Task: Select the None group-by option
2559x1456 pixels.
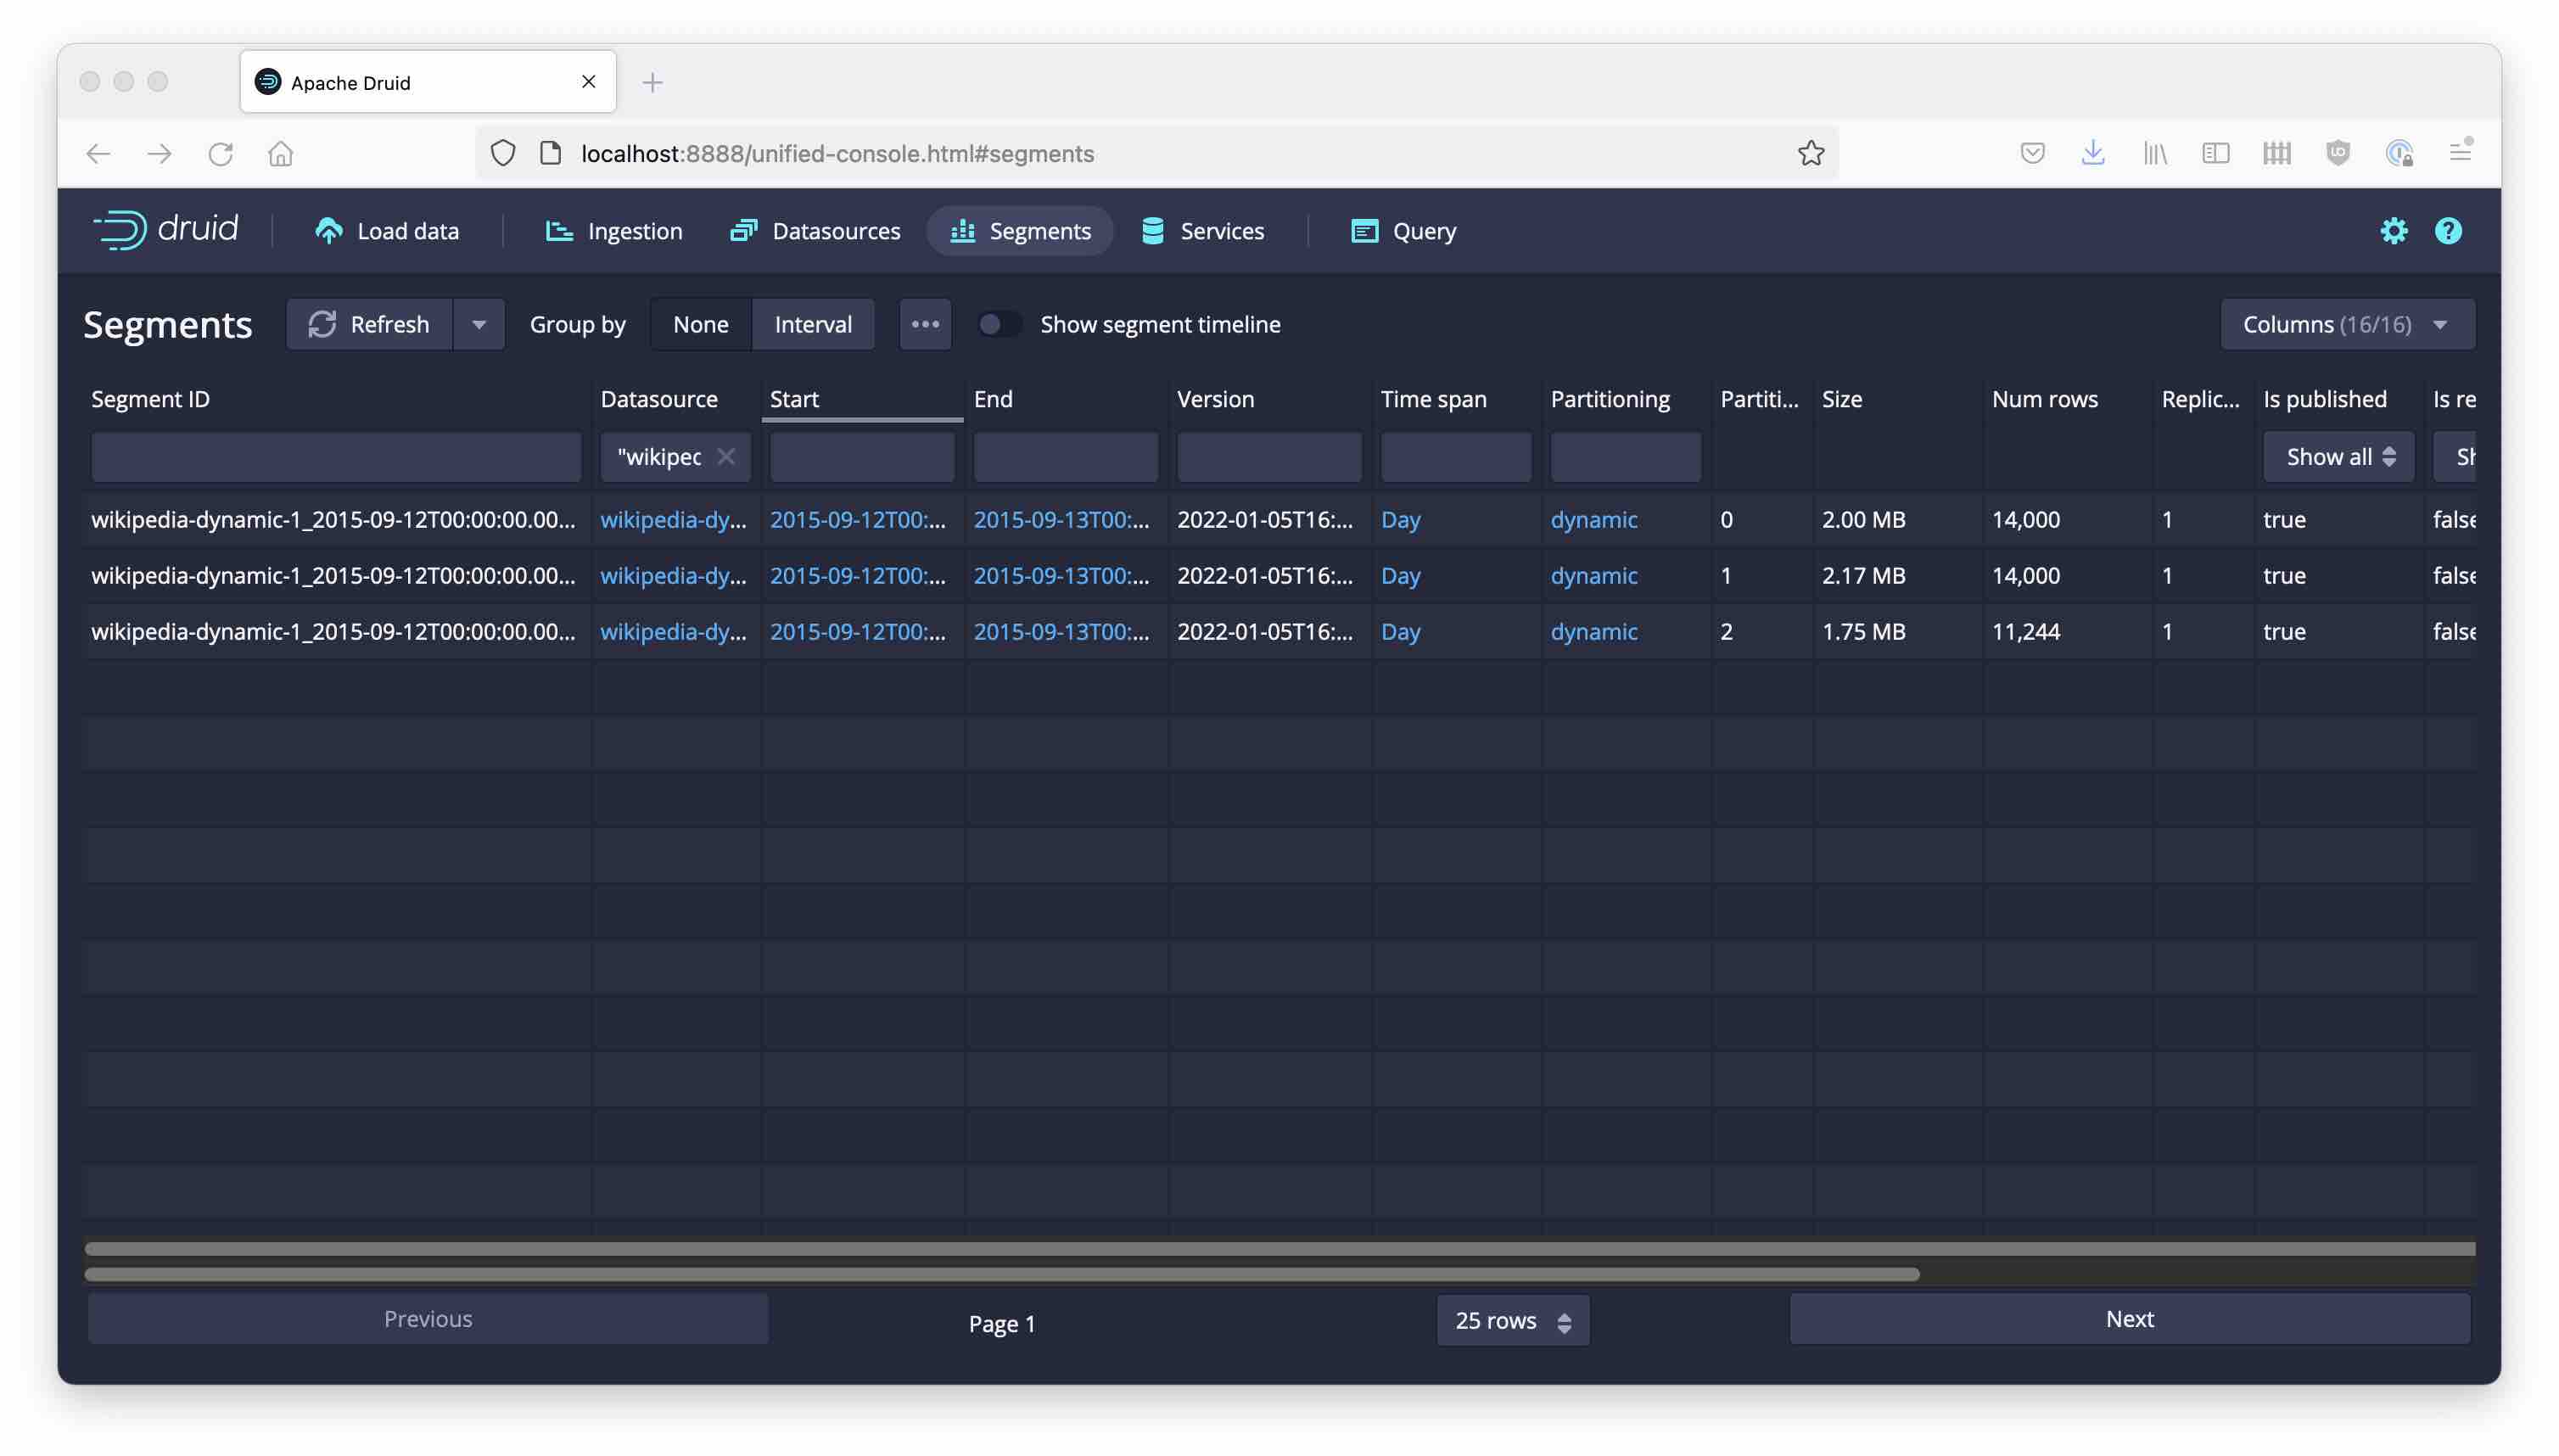Action: [x=700, y=324]
